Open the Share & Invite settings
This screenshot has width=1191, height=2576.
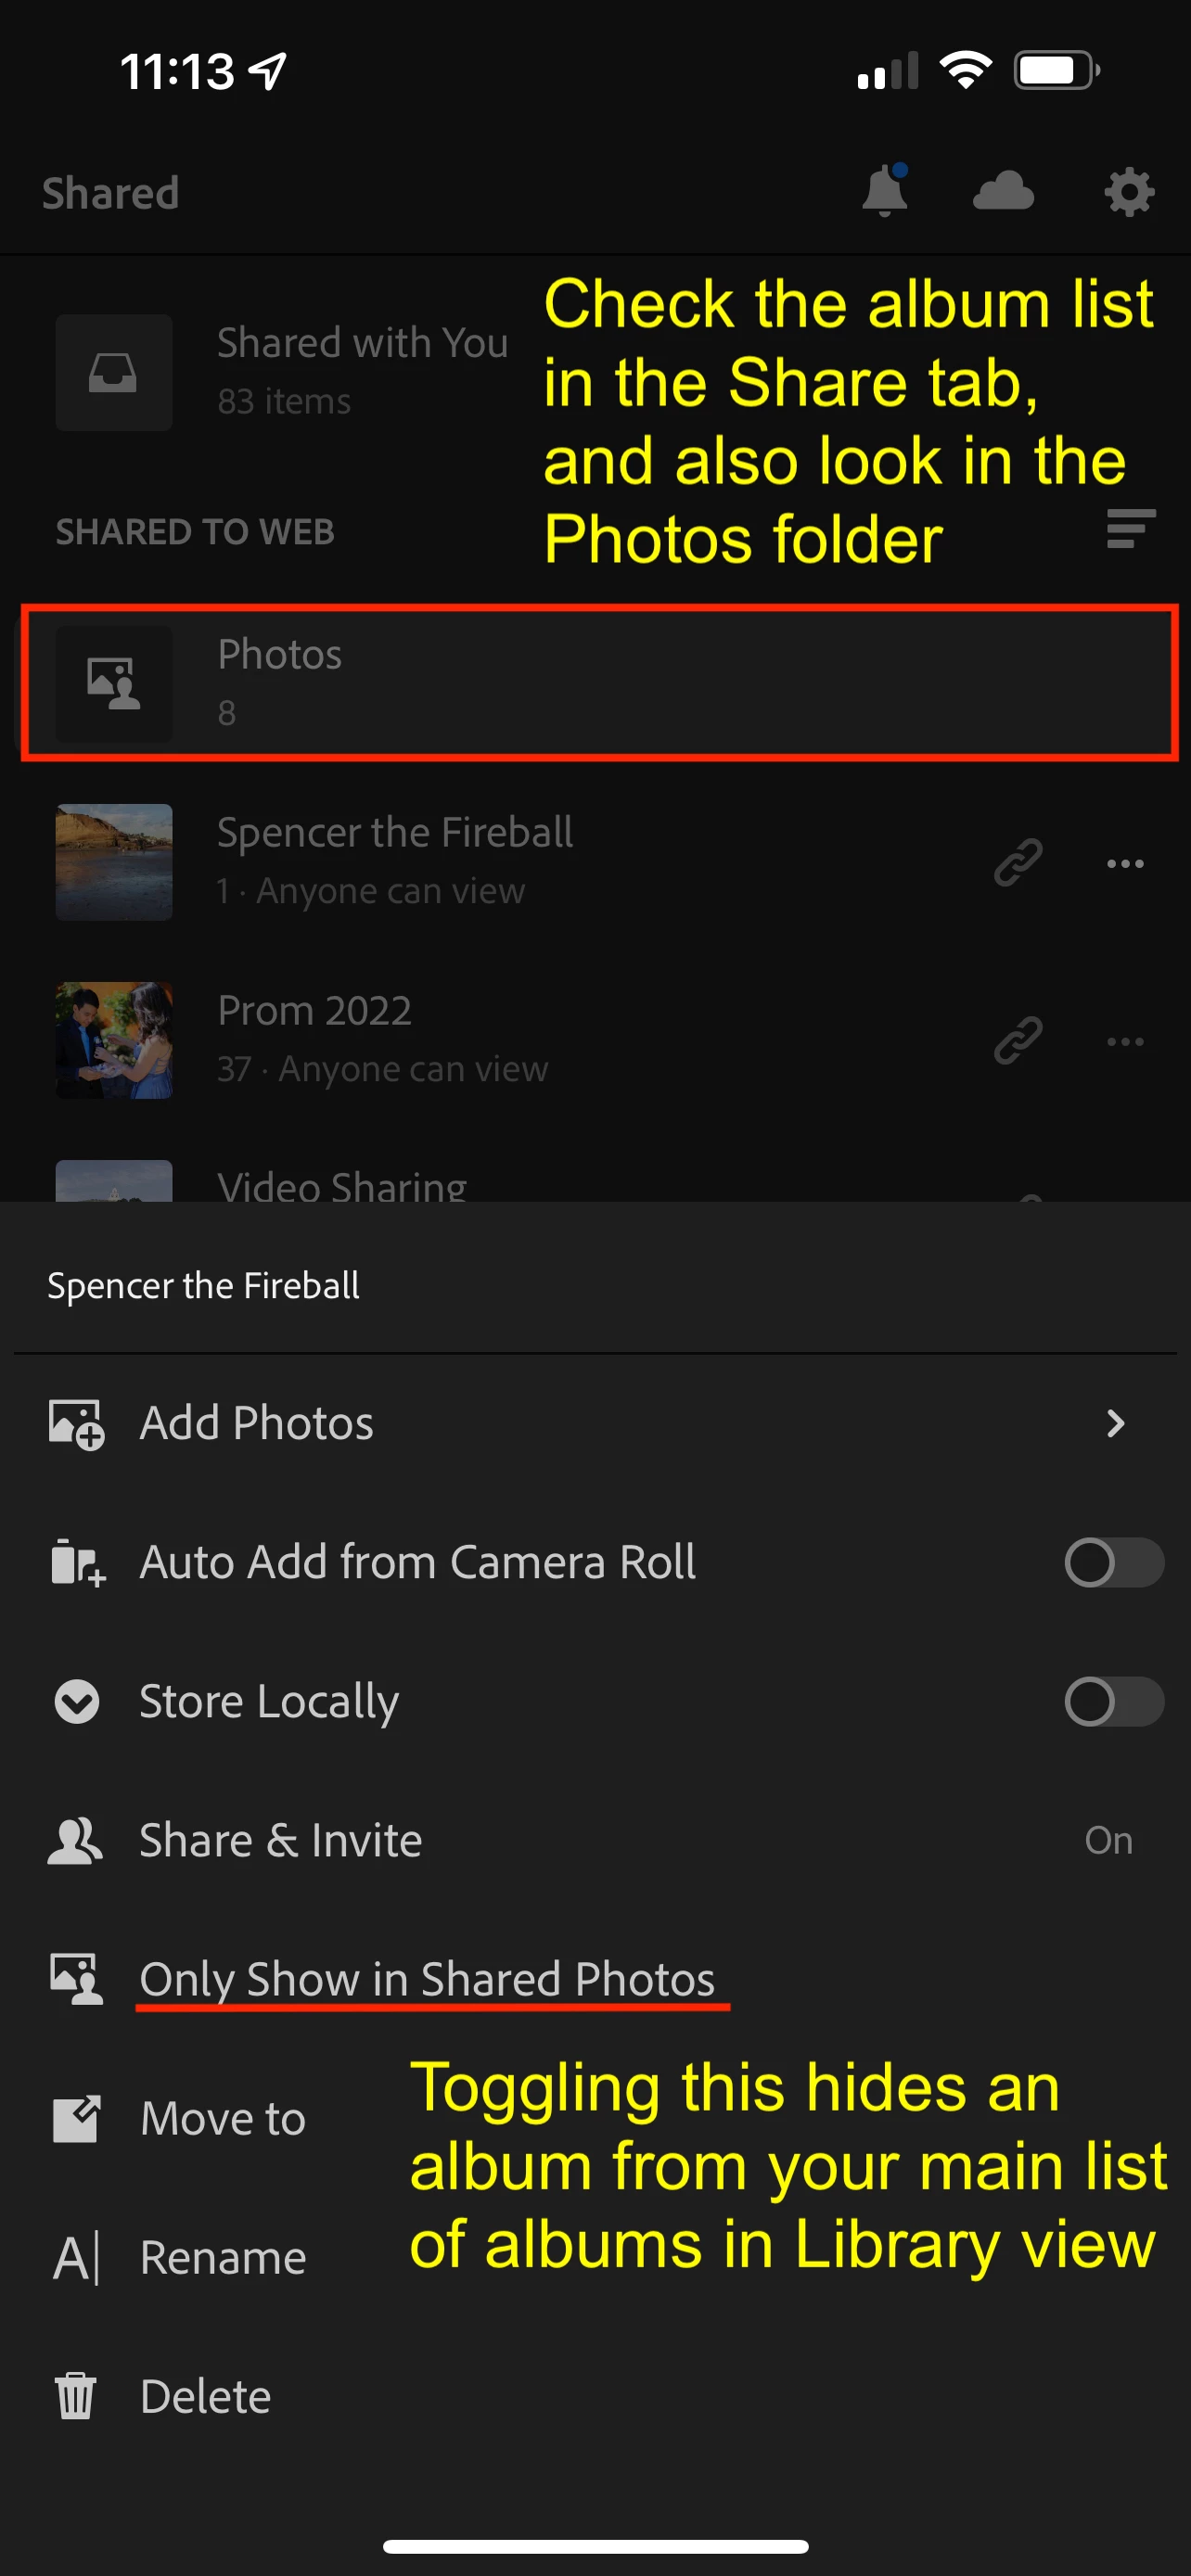[x=280, y=1840]
